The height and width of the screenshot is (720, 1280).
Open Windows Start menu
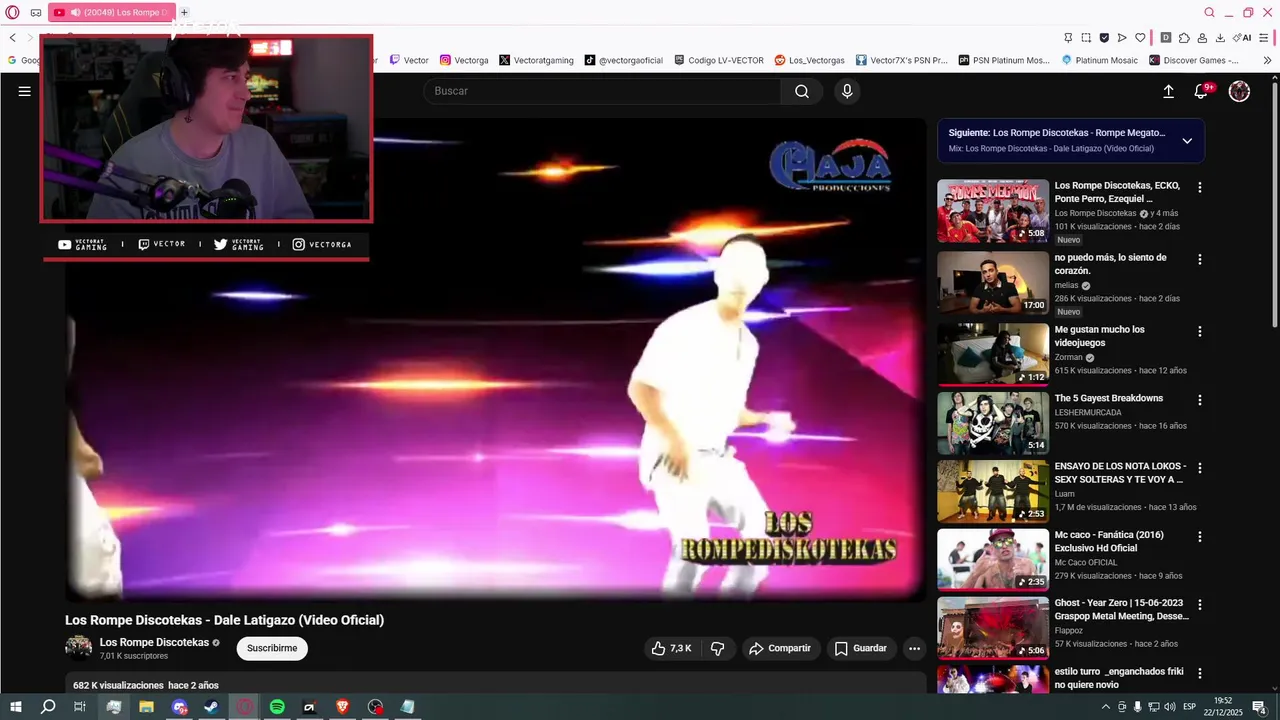pyautogui.click(x=16, y=707)
